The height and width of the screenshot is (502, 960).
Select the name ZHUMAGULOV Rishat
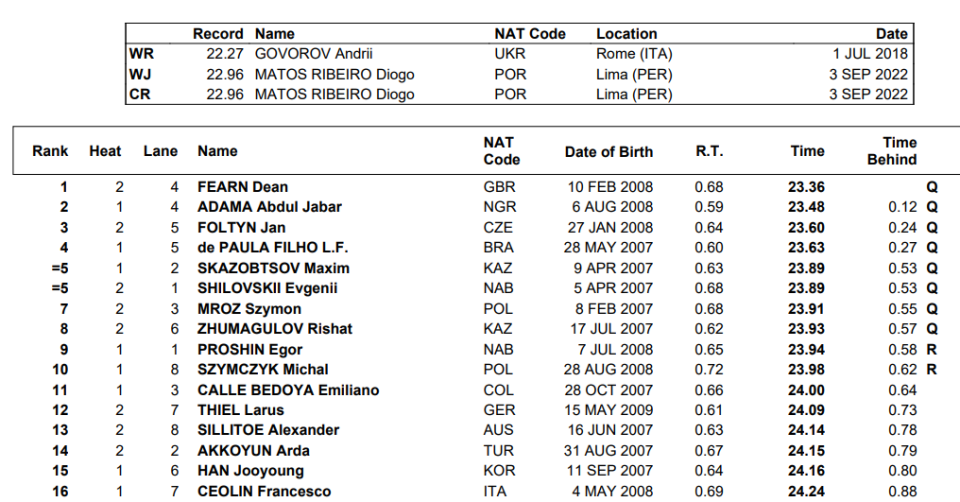pos(275,329)
